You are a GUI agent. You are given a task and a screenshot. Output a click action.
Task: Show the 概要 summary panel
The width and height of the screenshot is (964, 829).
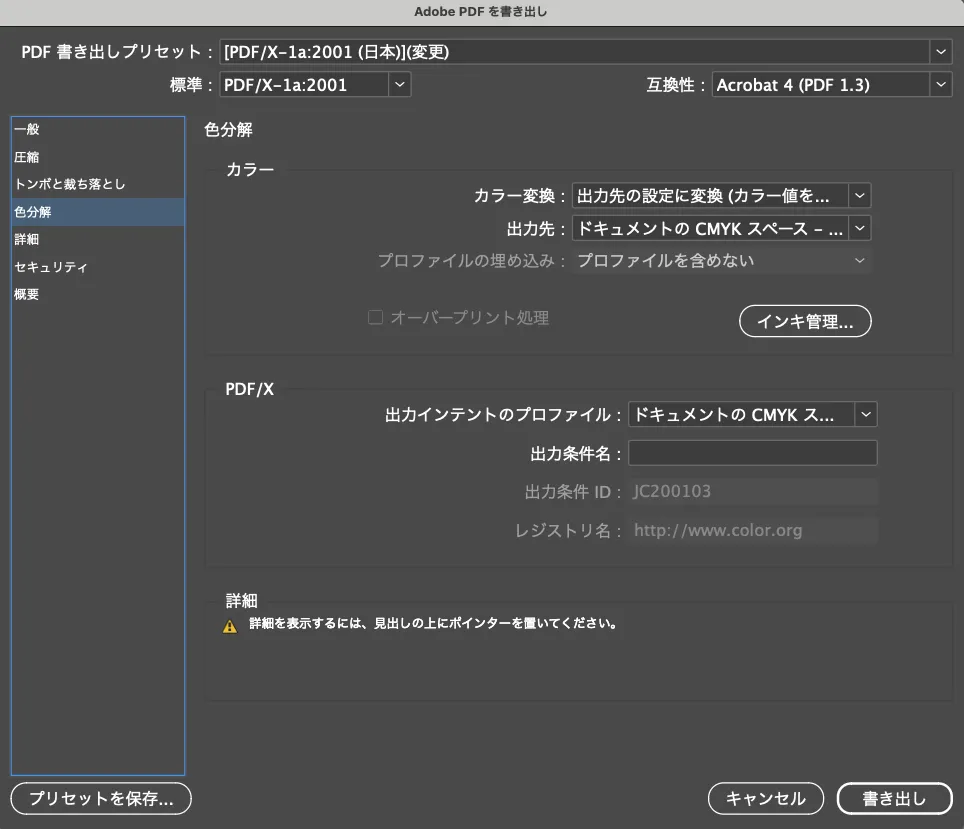28,295
